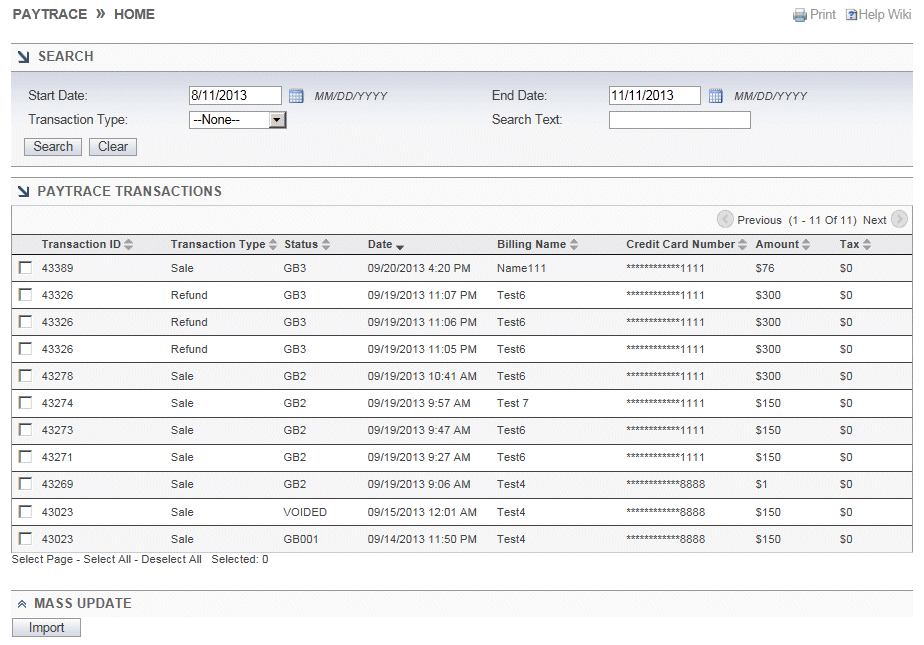Click the Deselect All link
The height and width of the screenshot is (645, 924).
(171, 560)
